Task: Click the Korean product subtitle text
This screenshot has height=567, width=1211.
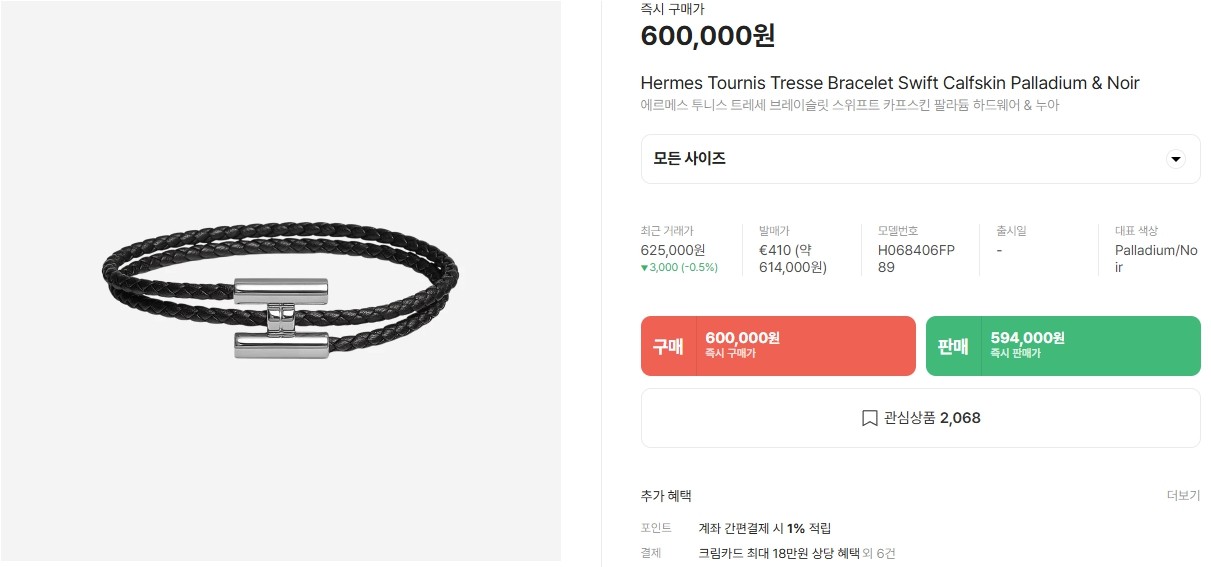Action: (850, 105)
